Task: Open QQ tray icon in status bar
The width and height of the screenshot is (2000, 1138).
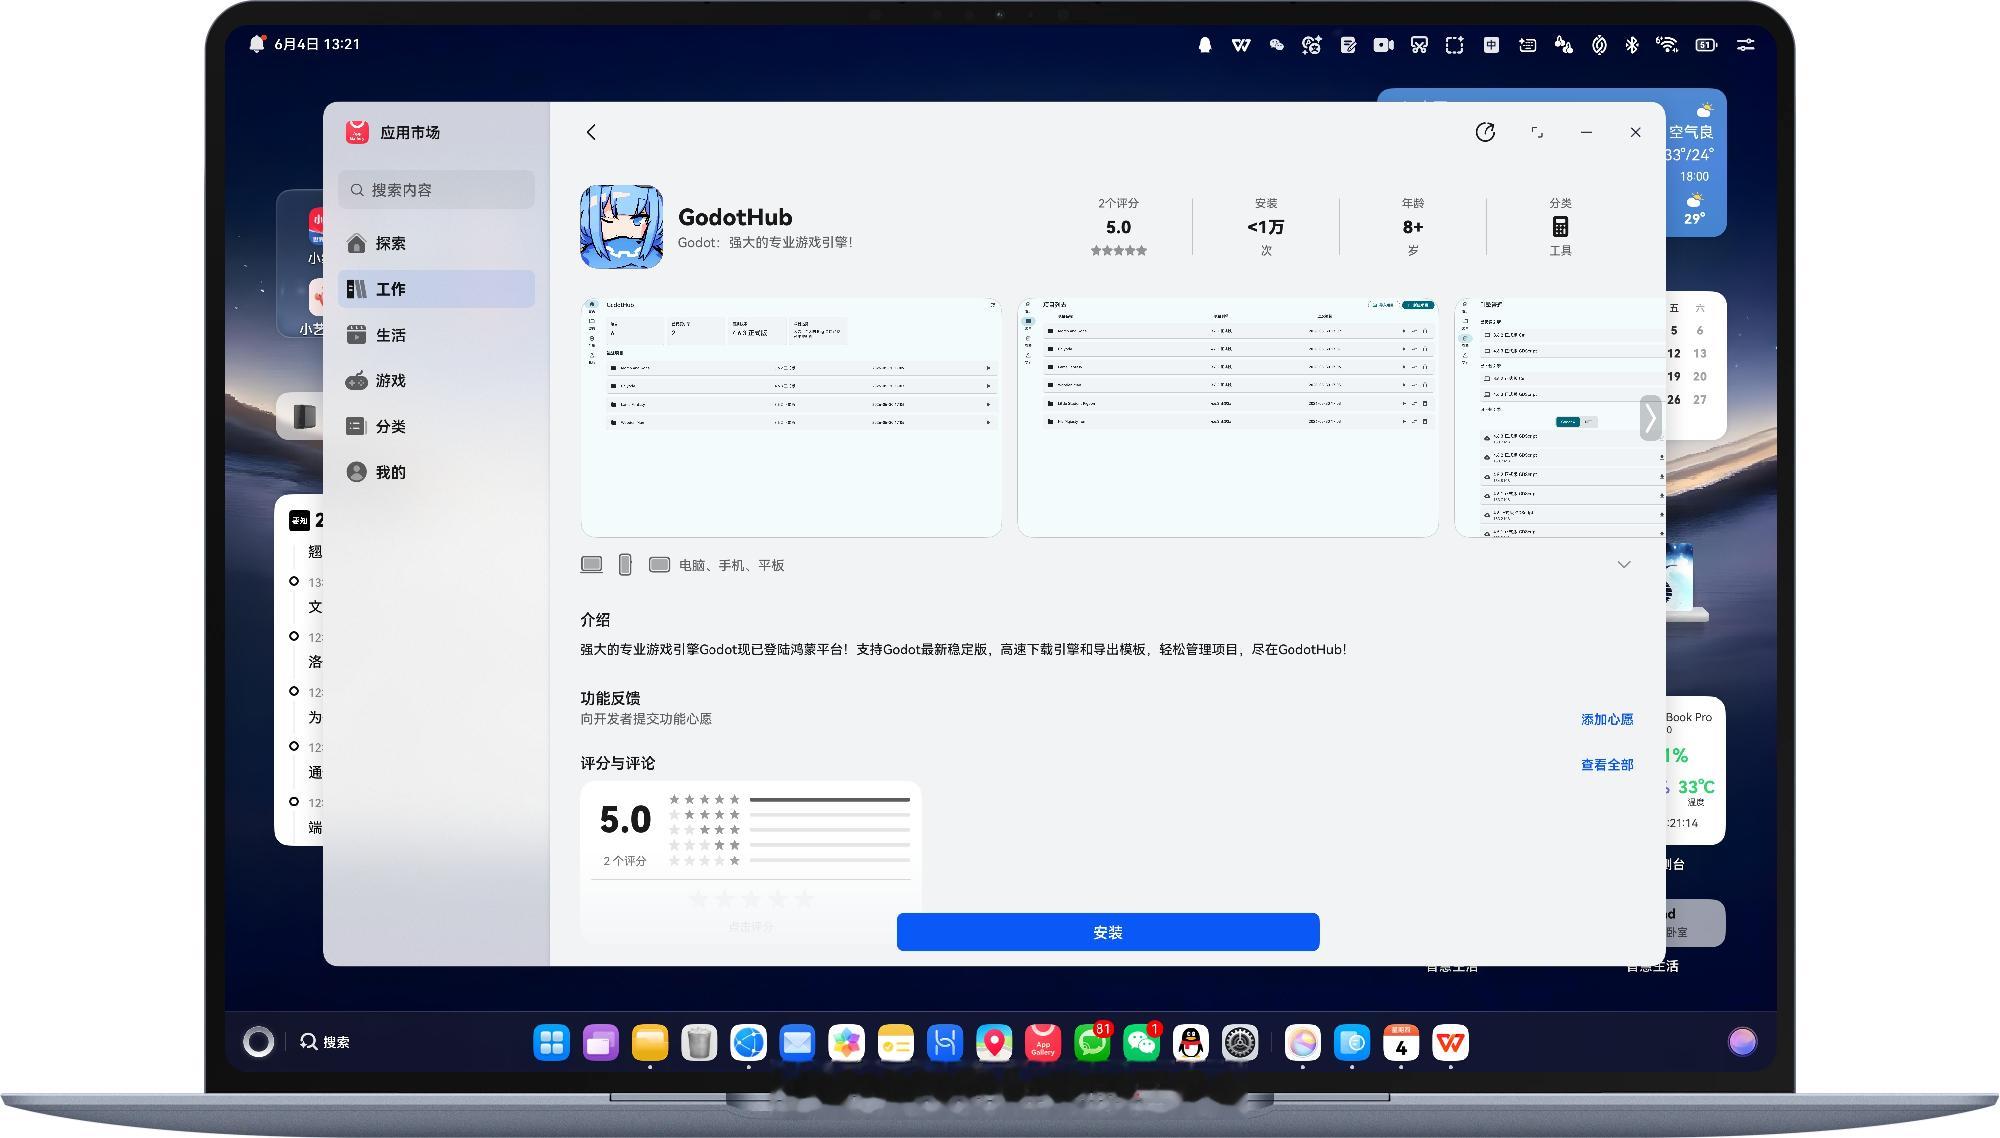Action: (1205, 45)
